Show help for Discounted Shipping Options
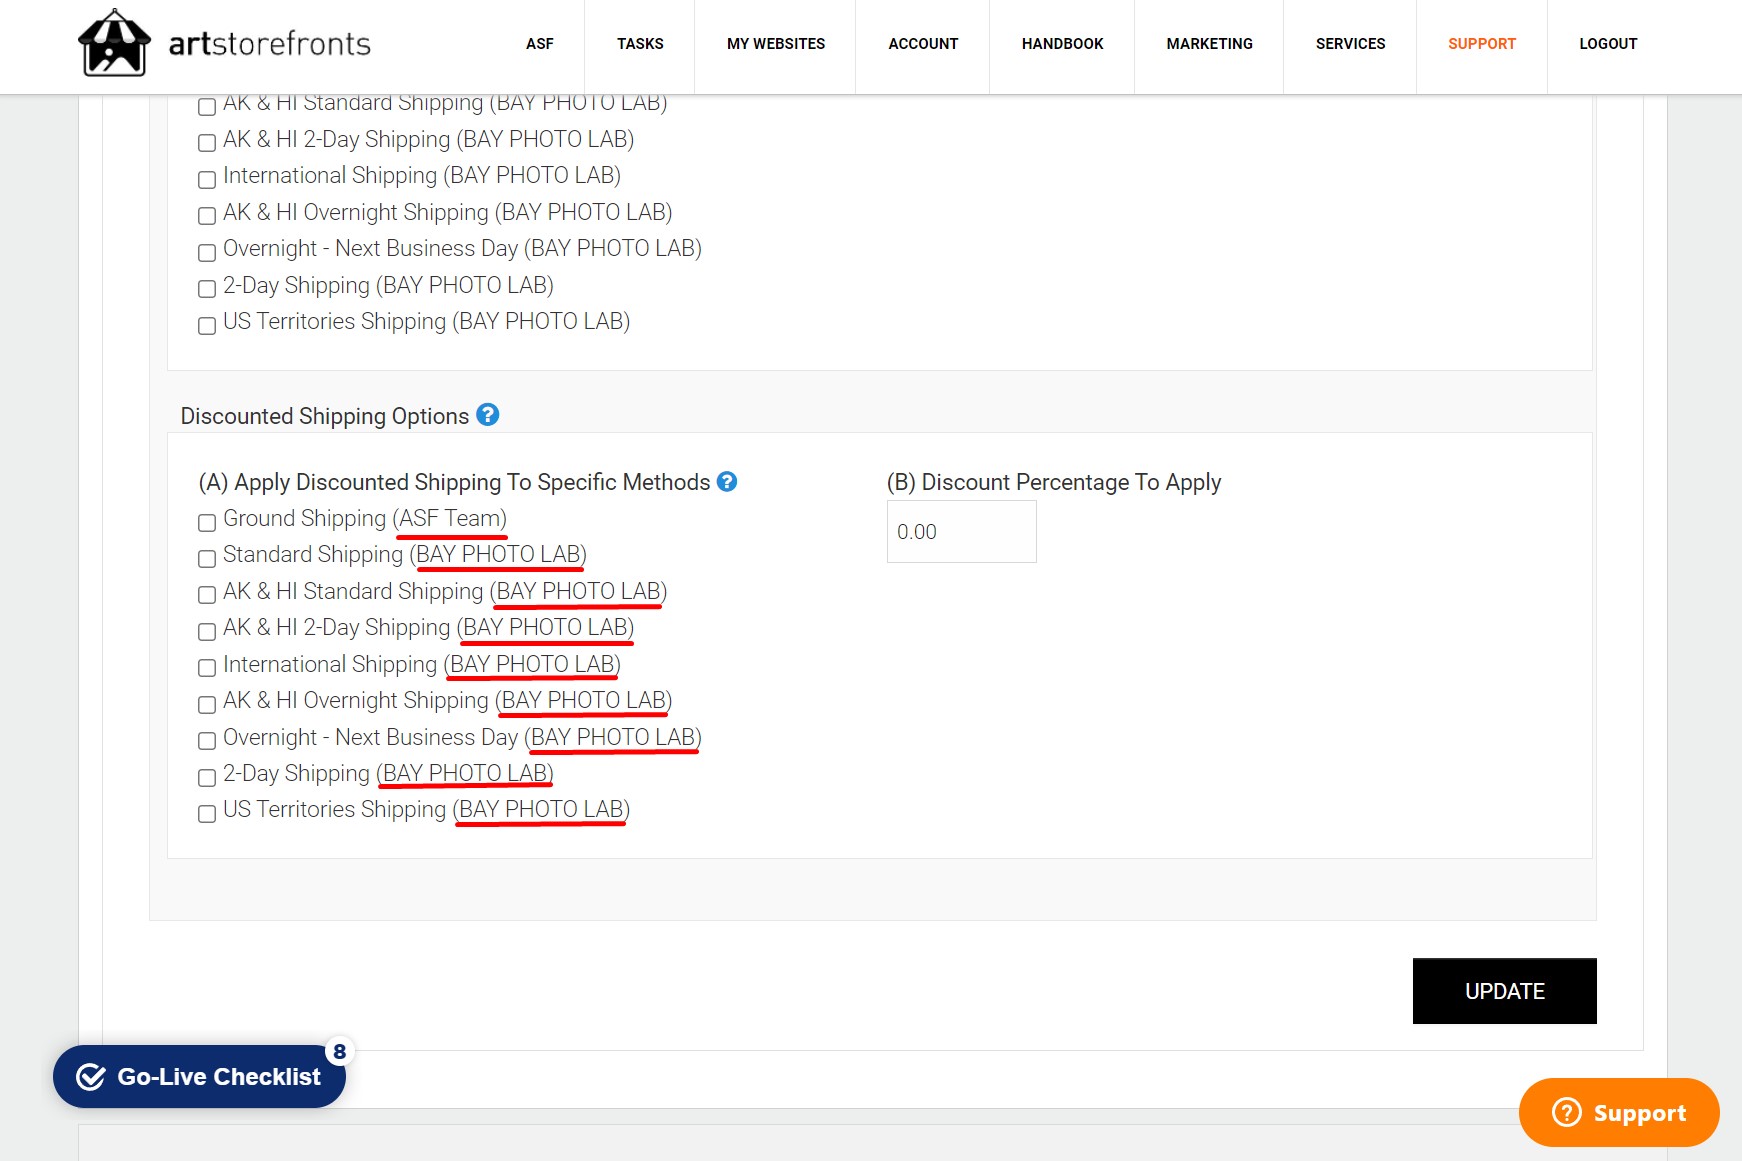Viewport: 1742px width, 1161px height. tap(488, 414)
